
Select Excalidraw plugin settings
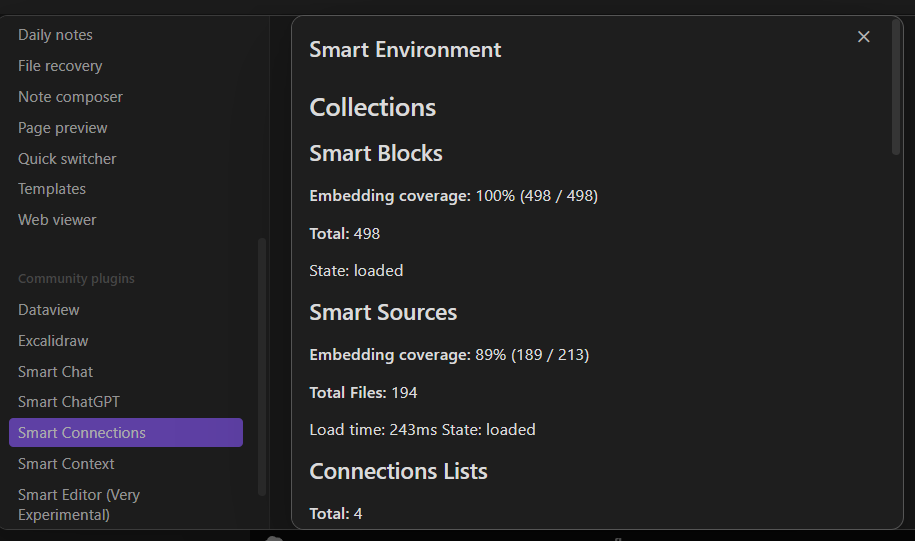(53, 341)
